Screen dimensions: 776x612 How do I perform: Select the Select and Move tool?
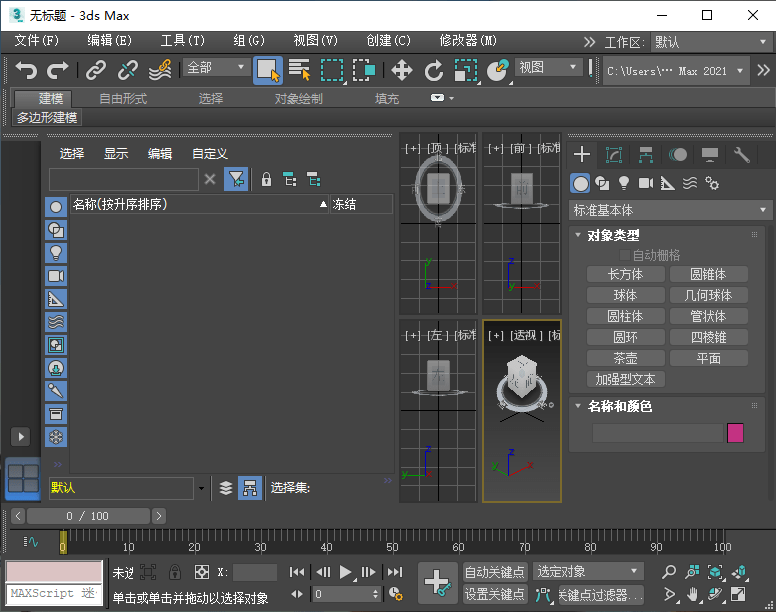(x=401, y=70)
